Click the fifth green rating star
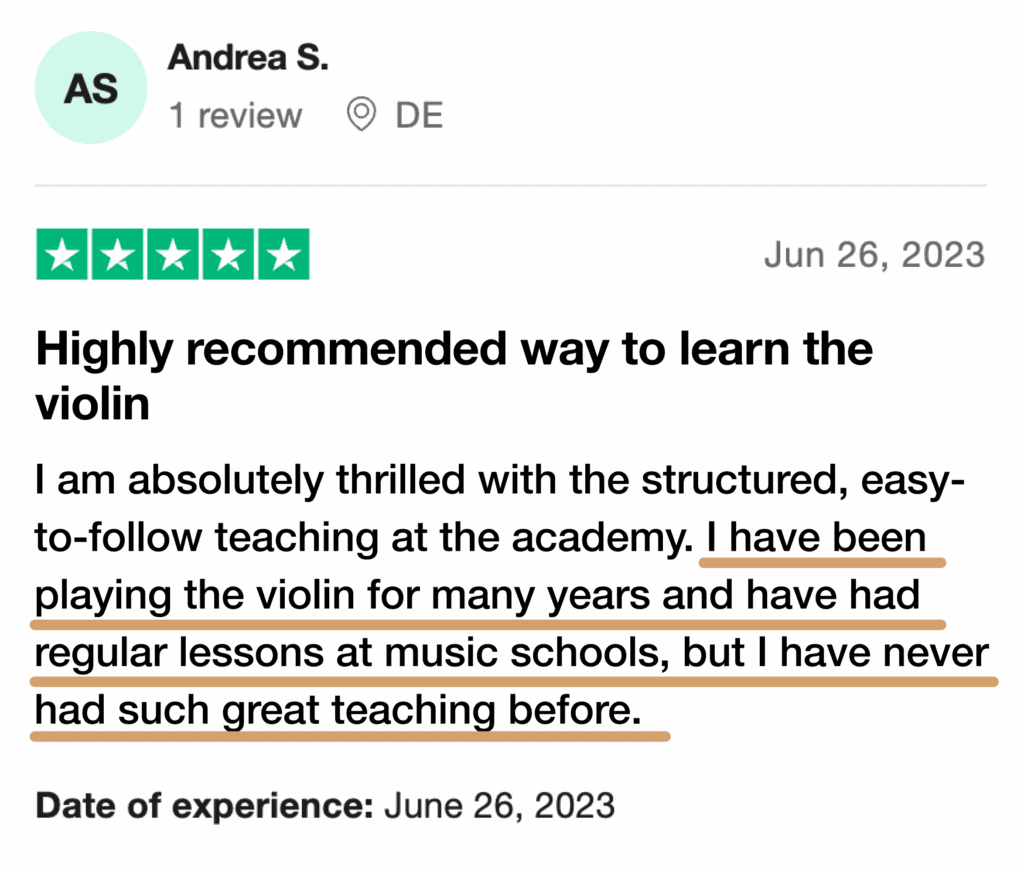This screenshot has width=1024, height=871. [284, 255]
